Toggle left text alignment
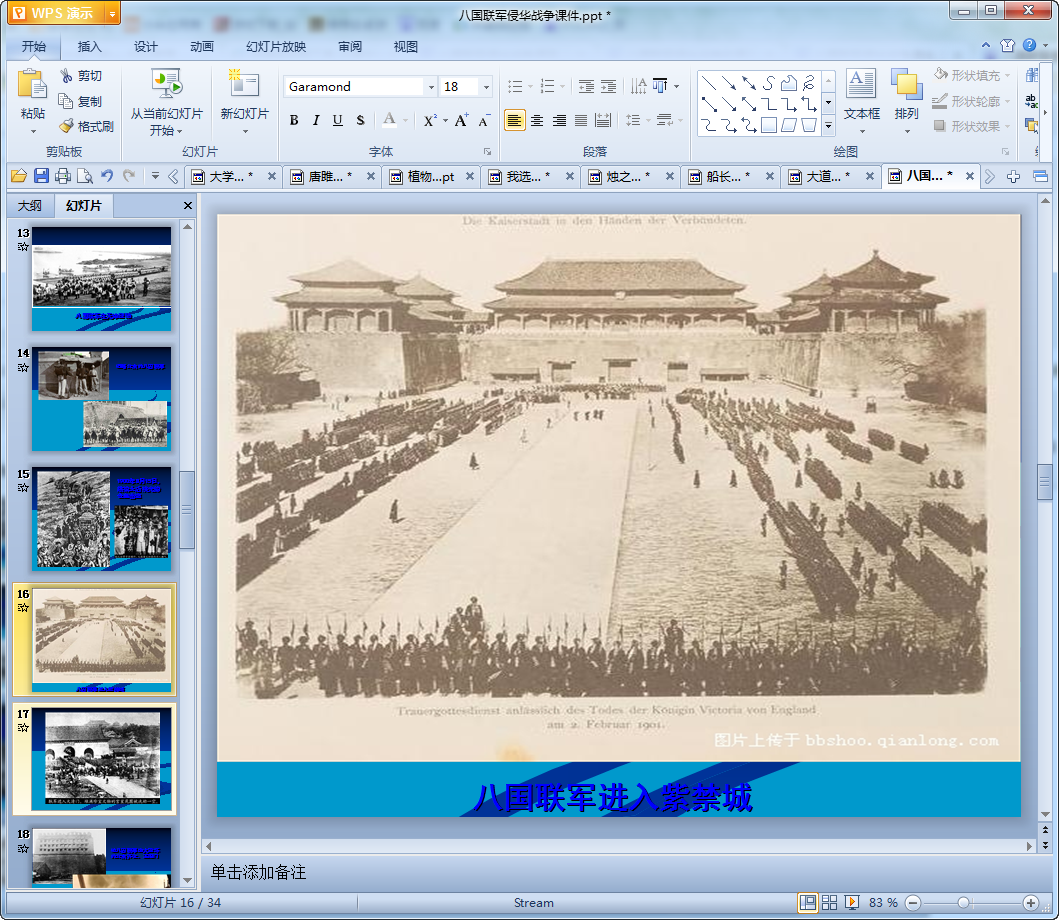Image resolution: width=1059 pixels, height=920 pixels. (x=515, y=120)
